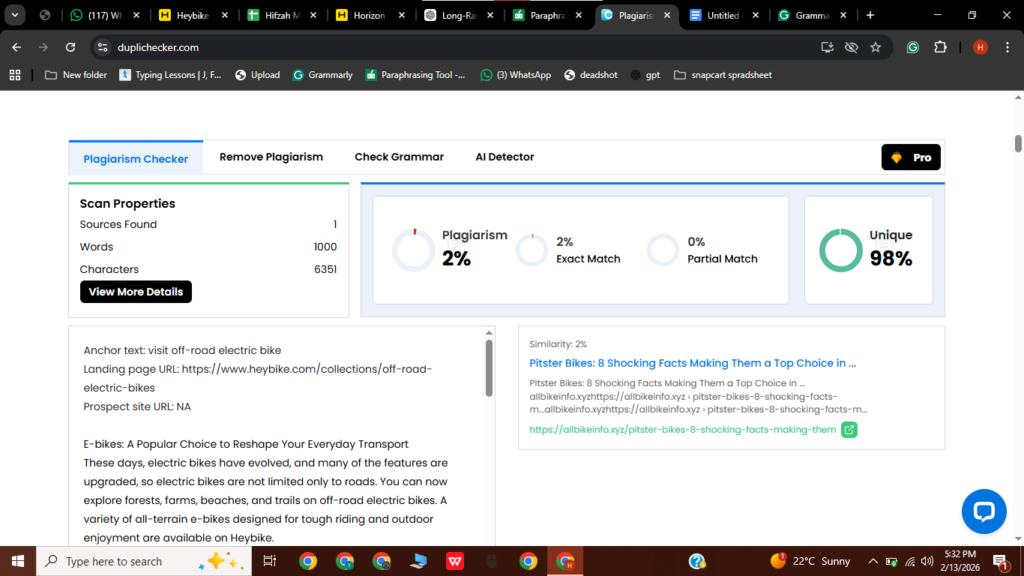Screen dimensions: 1024x576
Task: Open the 'New folder' bookmarks folder
Action: (x=75, y=75)
